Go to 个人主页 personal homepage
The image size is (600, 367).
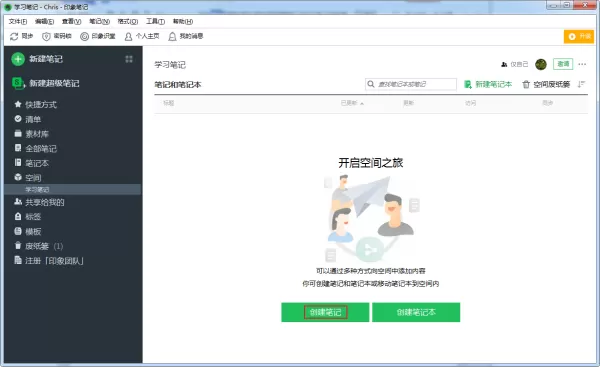[142, 36]
